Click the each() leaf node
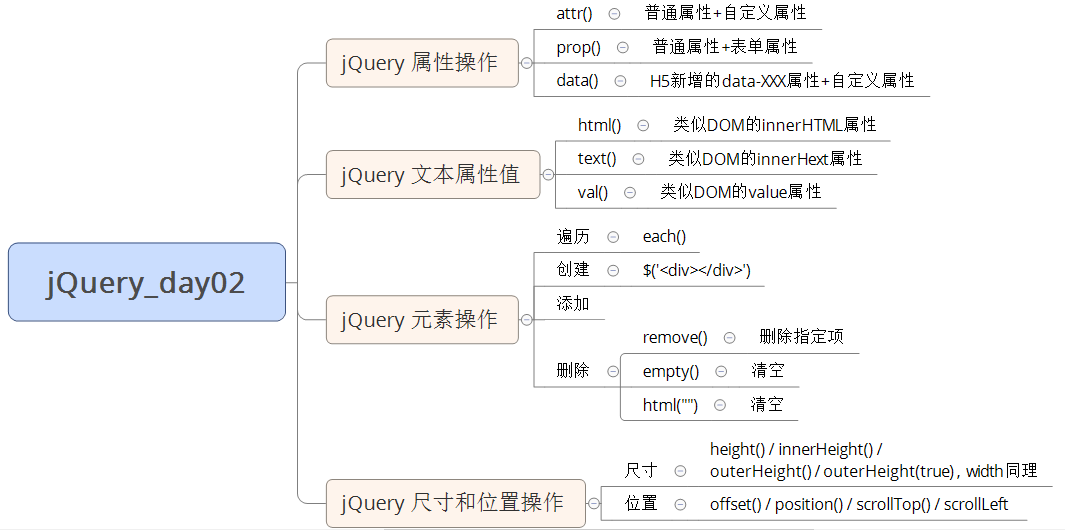Screen dimensions: 1065x530 pyautogui.click(x=664, y=237)
